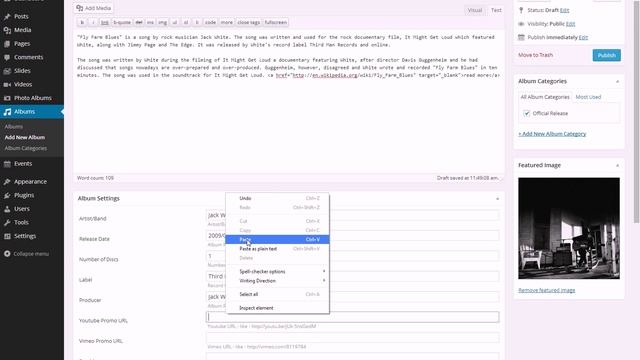Click the Media sidebar icon

pos(7,30)
